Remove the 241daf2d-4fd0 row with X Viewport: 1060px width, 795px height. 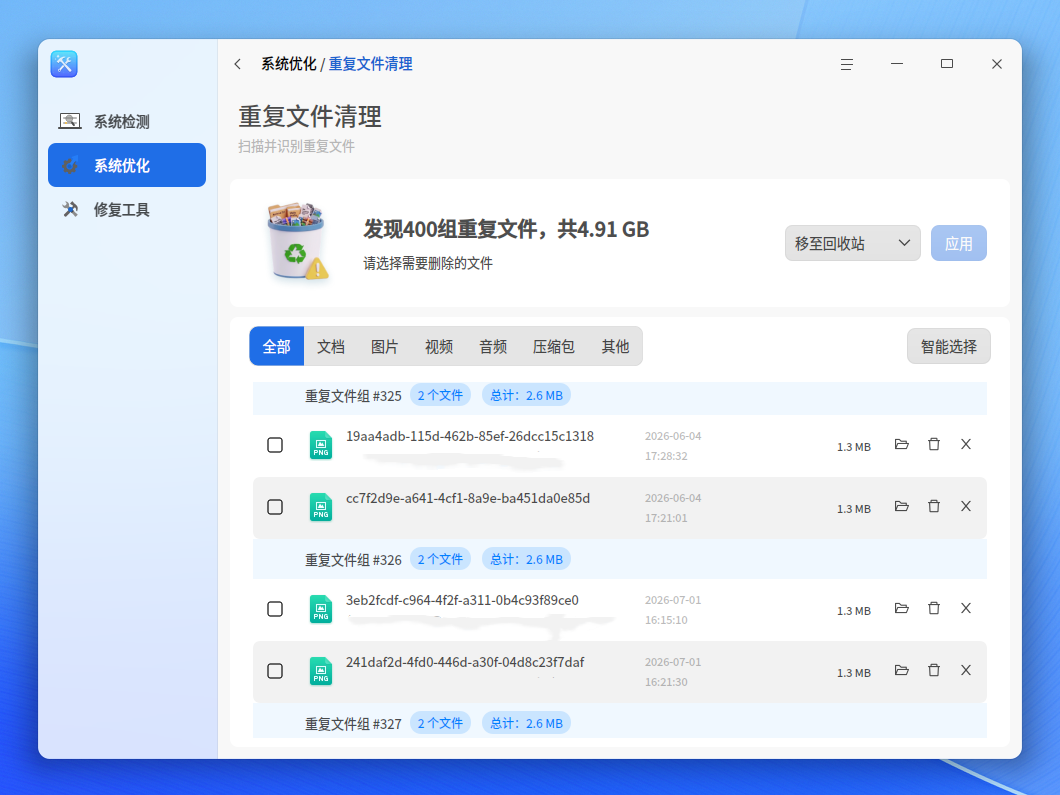(966, 671)
